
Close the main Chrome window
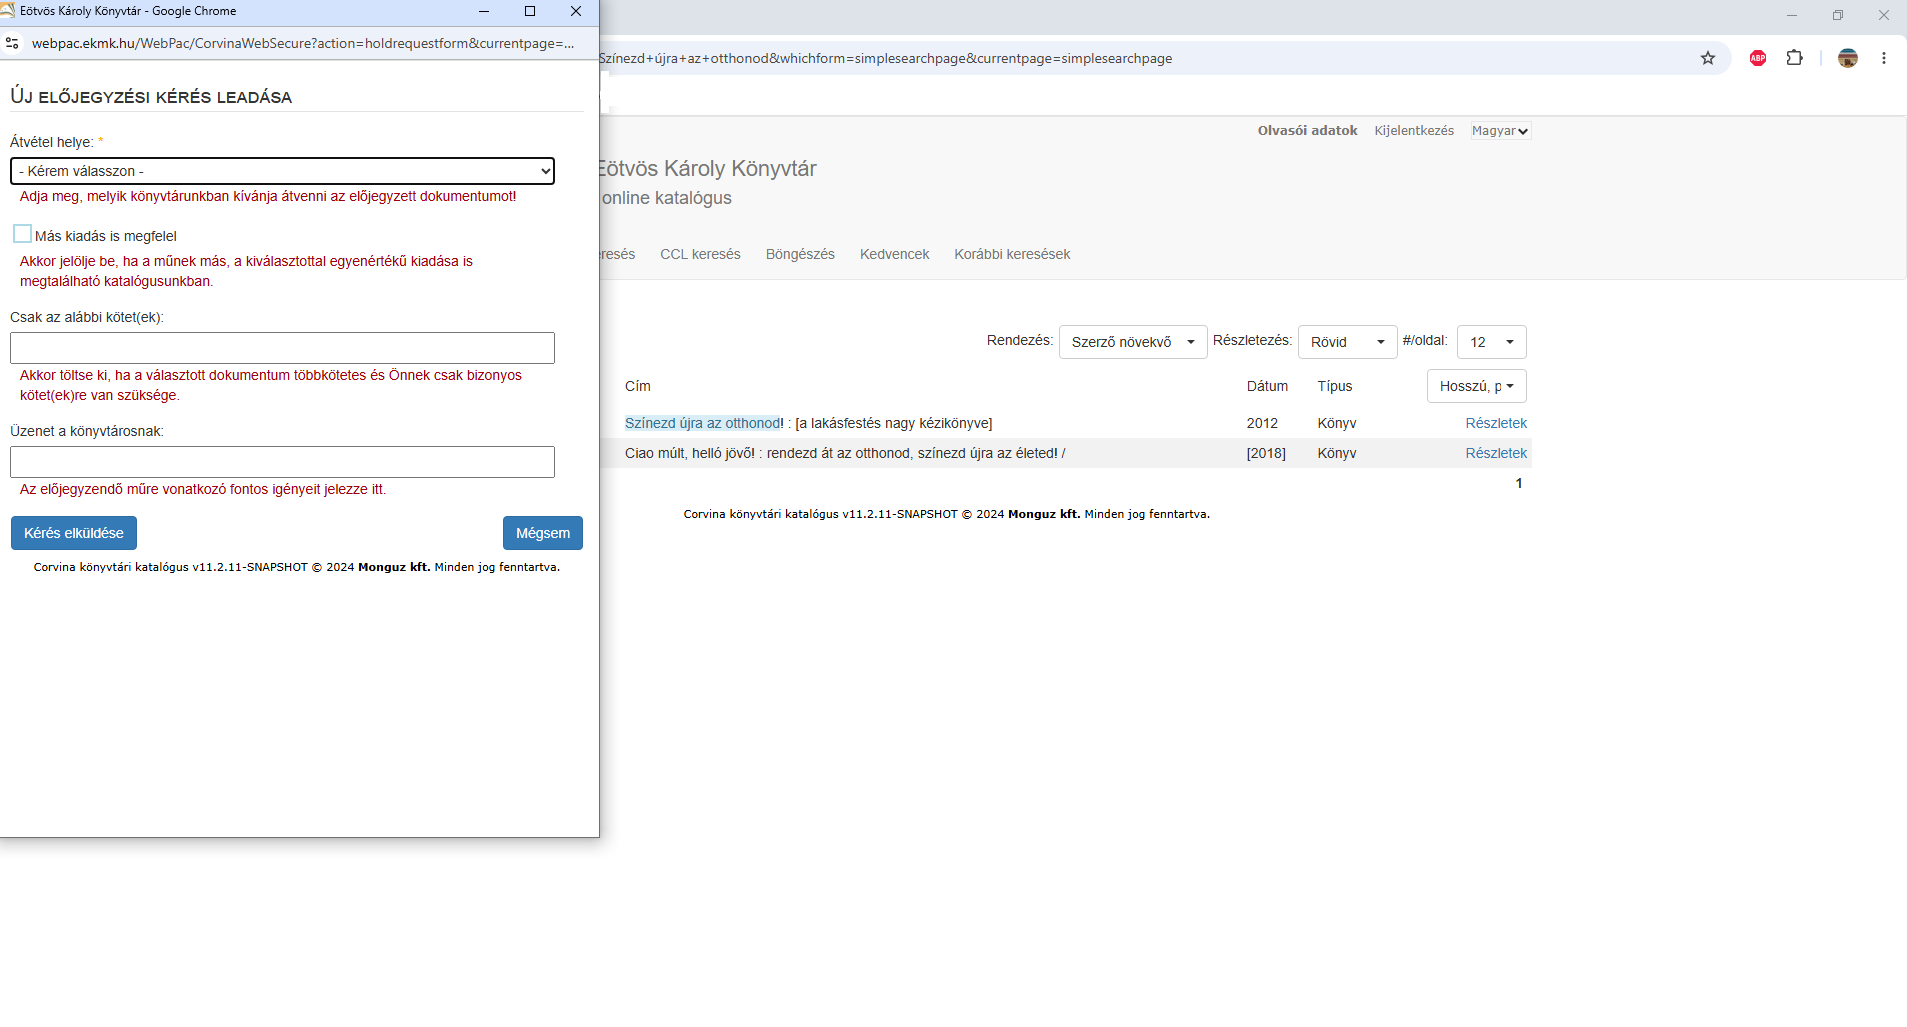1884,15
